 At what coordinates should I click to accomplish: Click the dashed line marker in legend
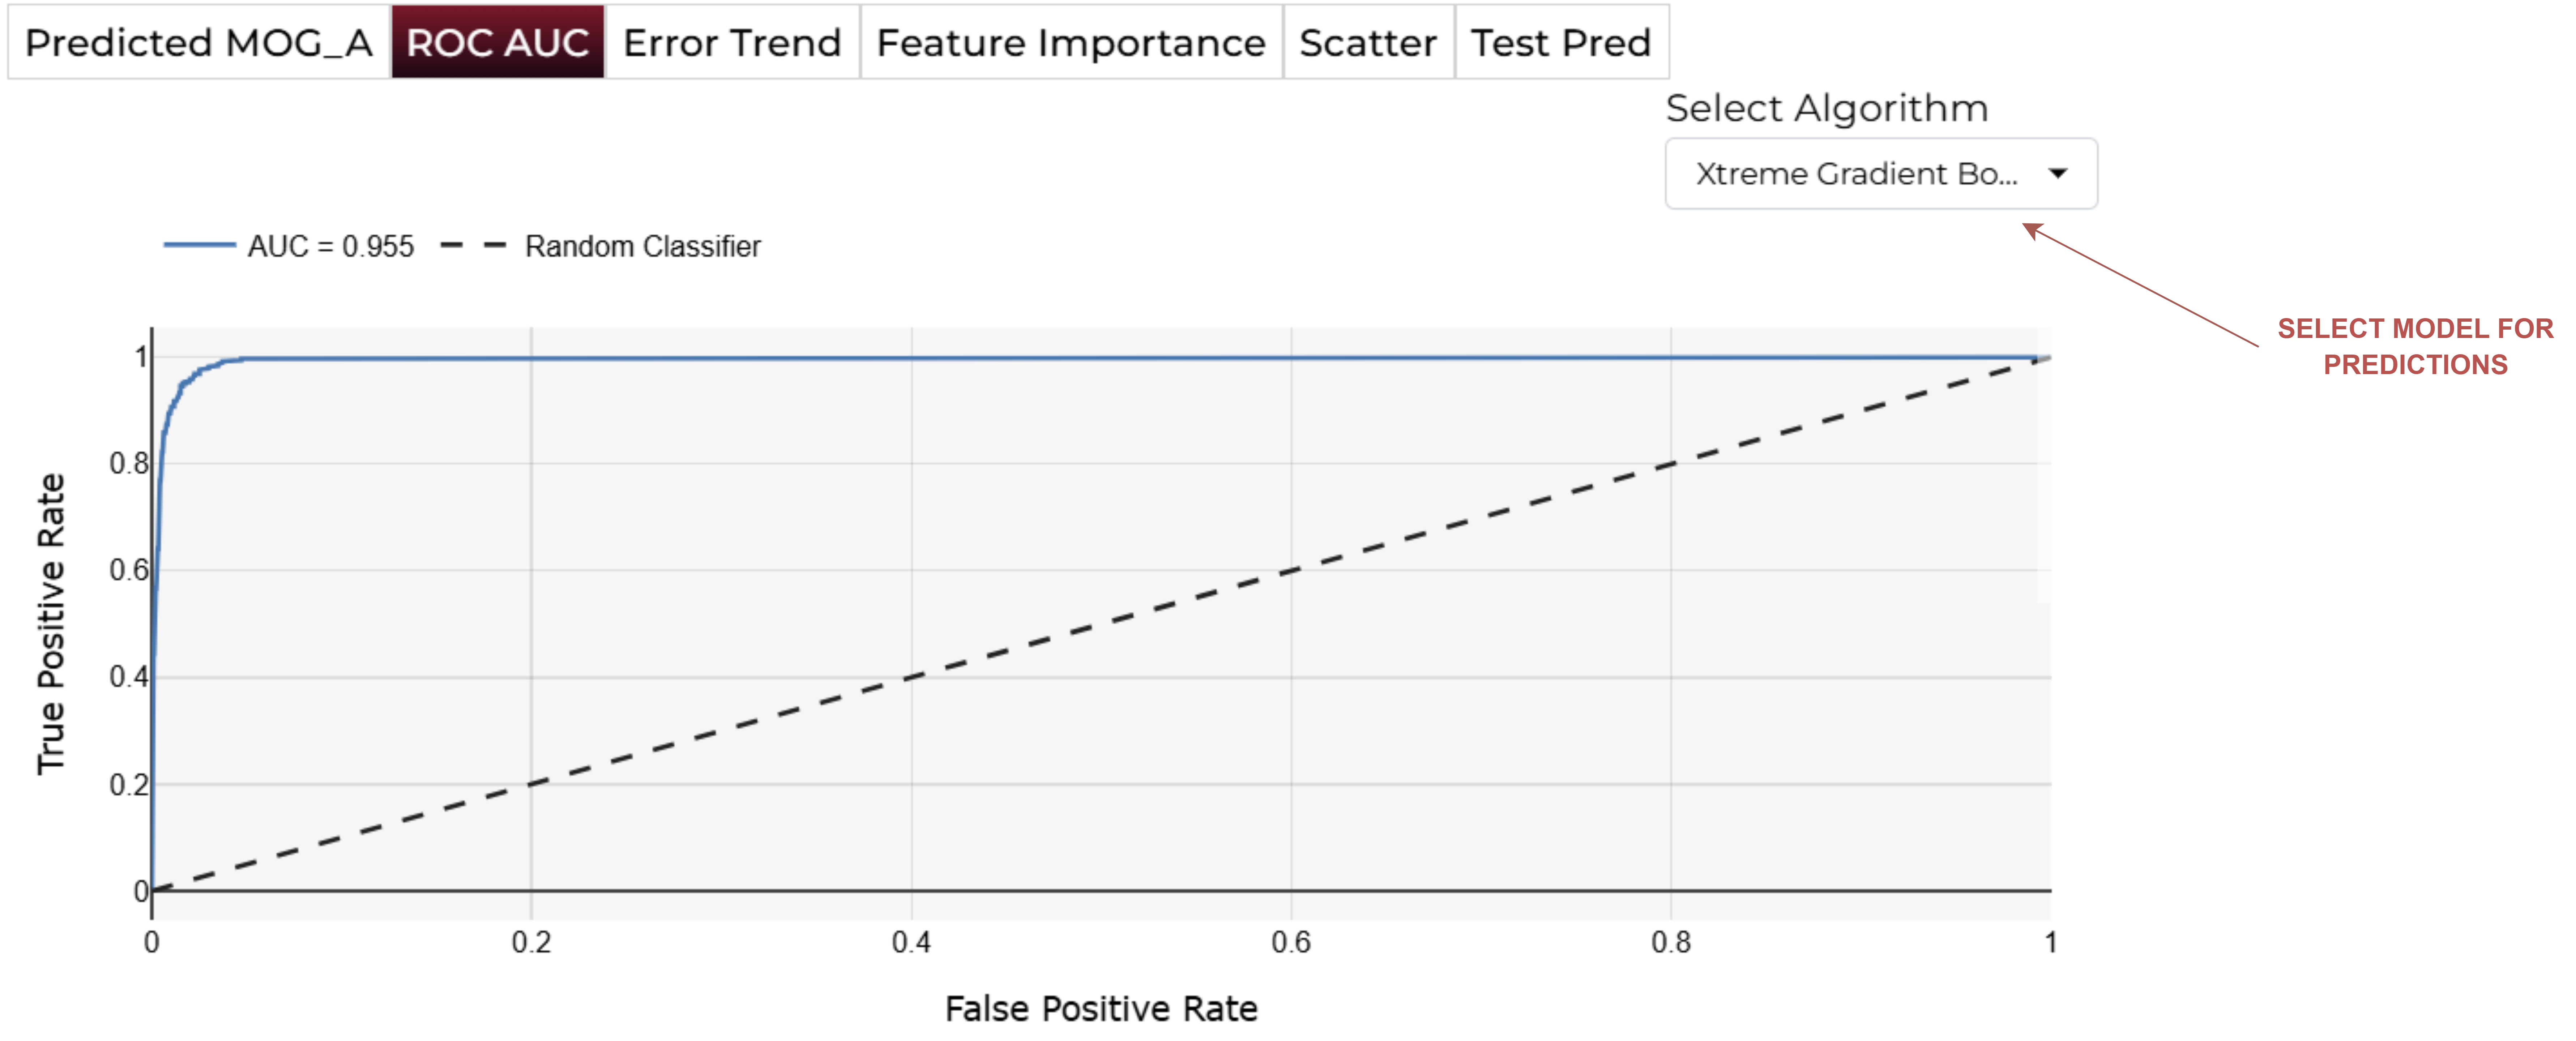click(x=473, y=245)
